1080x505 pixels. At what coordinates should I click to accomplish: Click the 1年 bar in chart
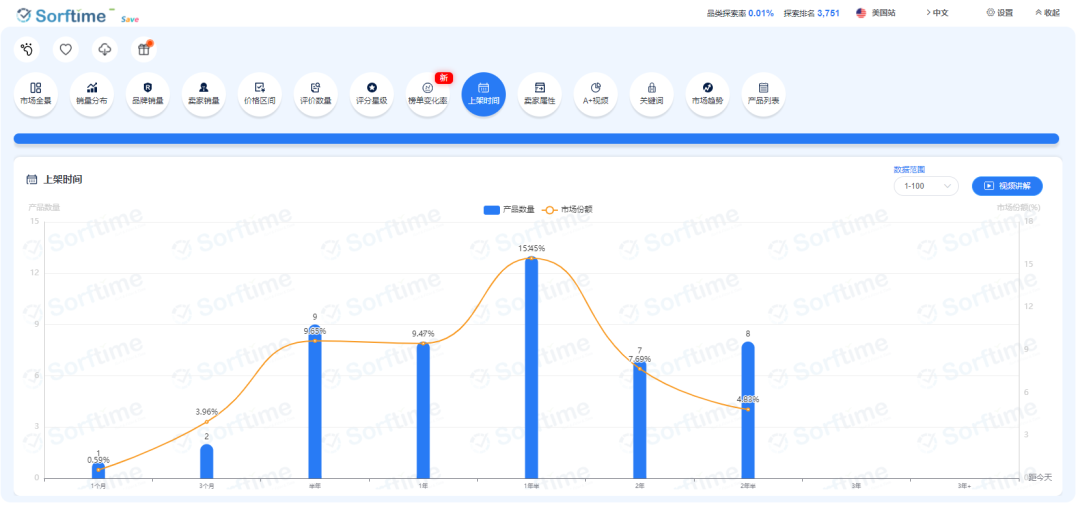point(423,411)
